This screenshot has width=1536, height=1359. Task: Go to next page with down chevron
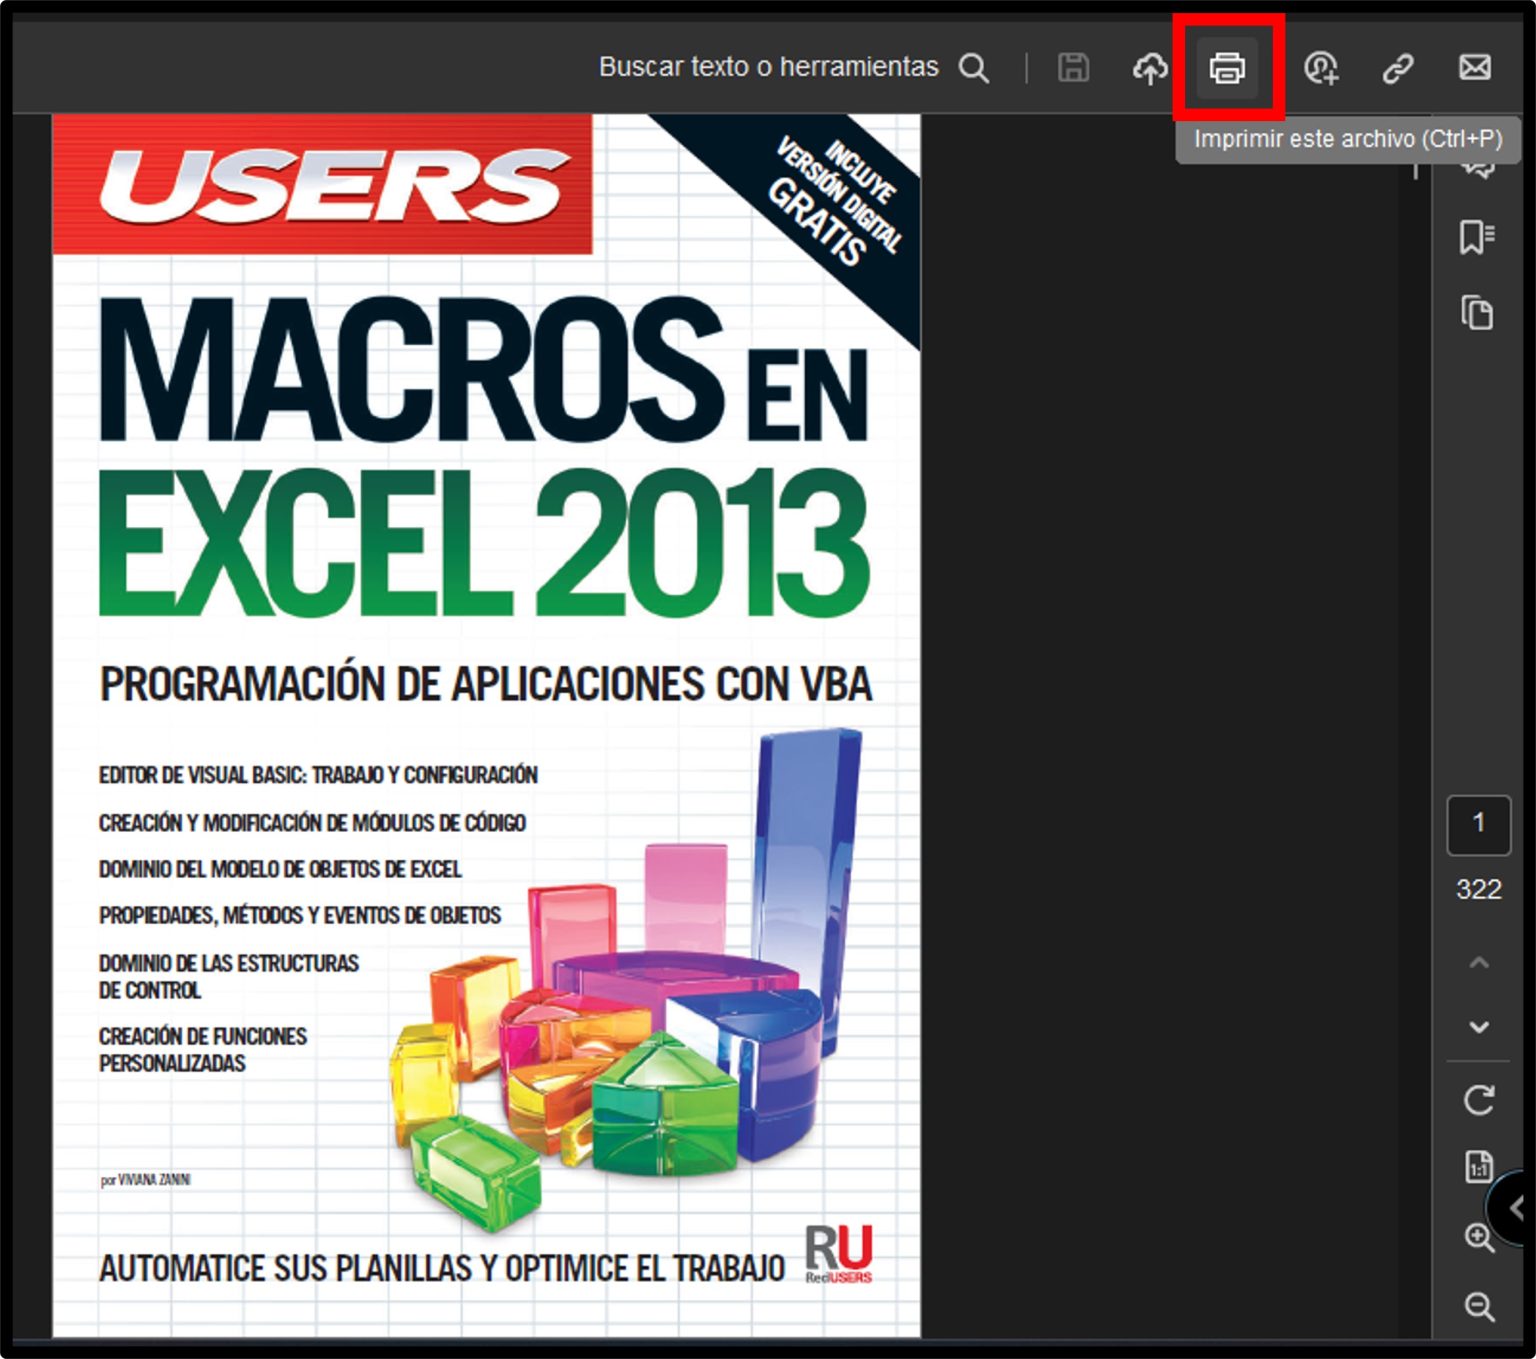[1477, 1025]
